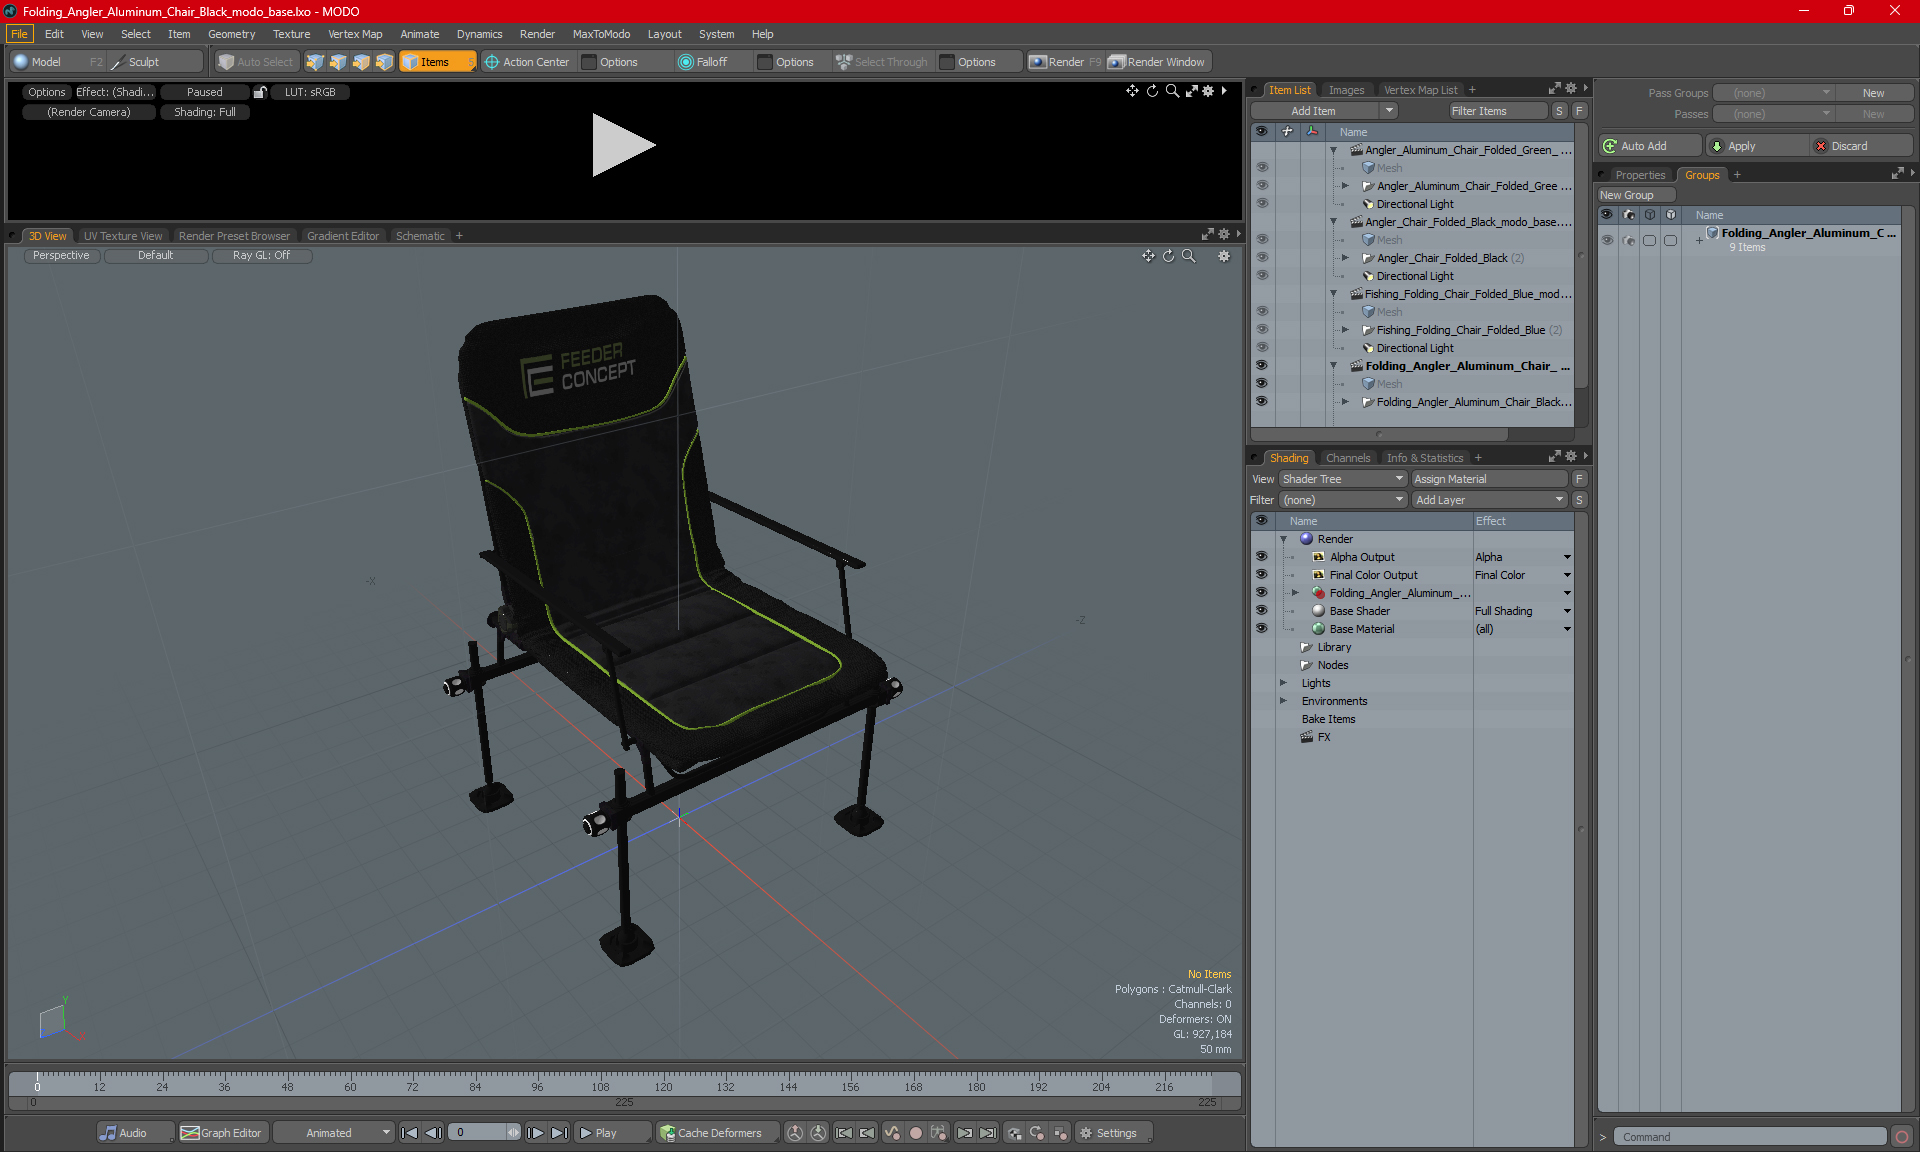Screen dimensions: 1920x1152
Task: Click Render F9 button
Action: pos(1066,62)
